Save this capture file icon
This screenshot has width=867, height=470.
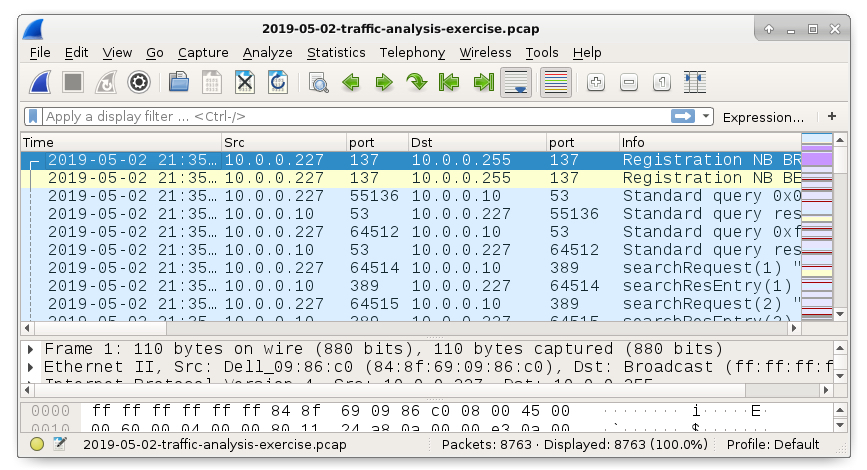pyautogui.click(x=212, y=83)
